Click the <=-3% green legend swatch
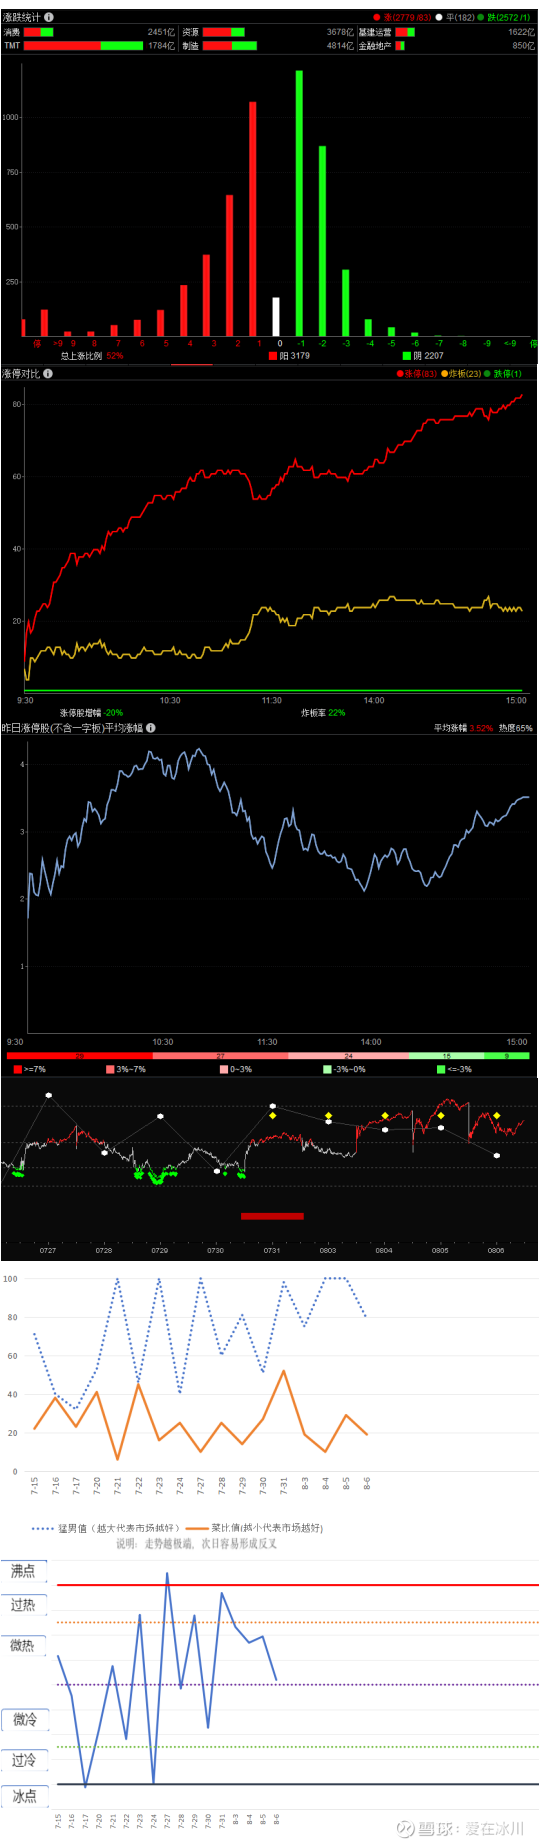This screenshot has height=1845, width=540. click(x=441, y=1069)
